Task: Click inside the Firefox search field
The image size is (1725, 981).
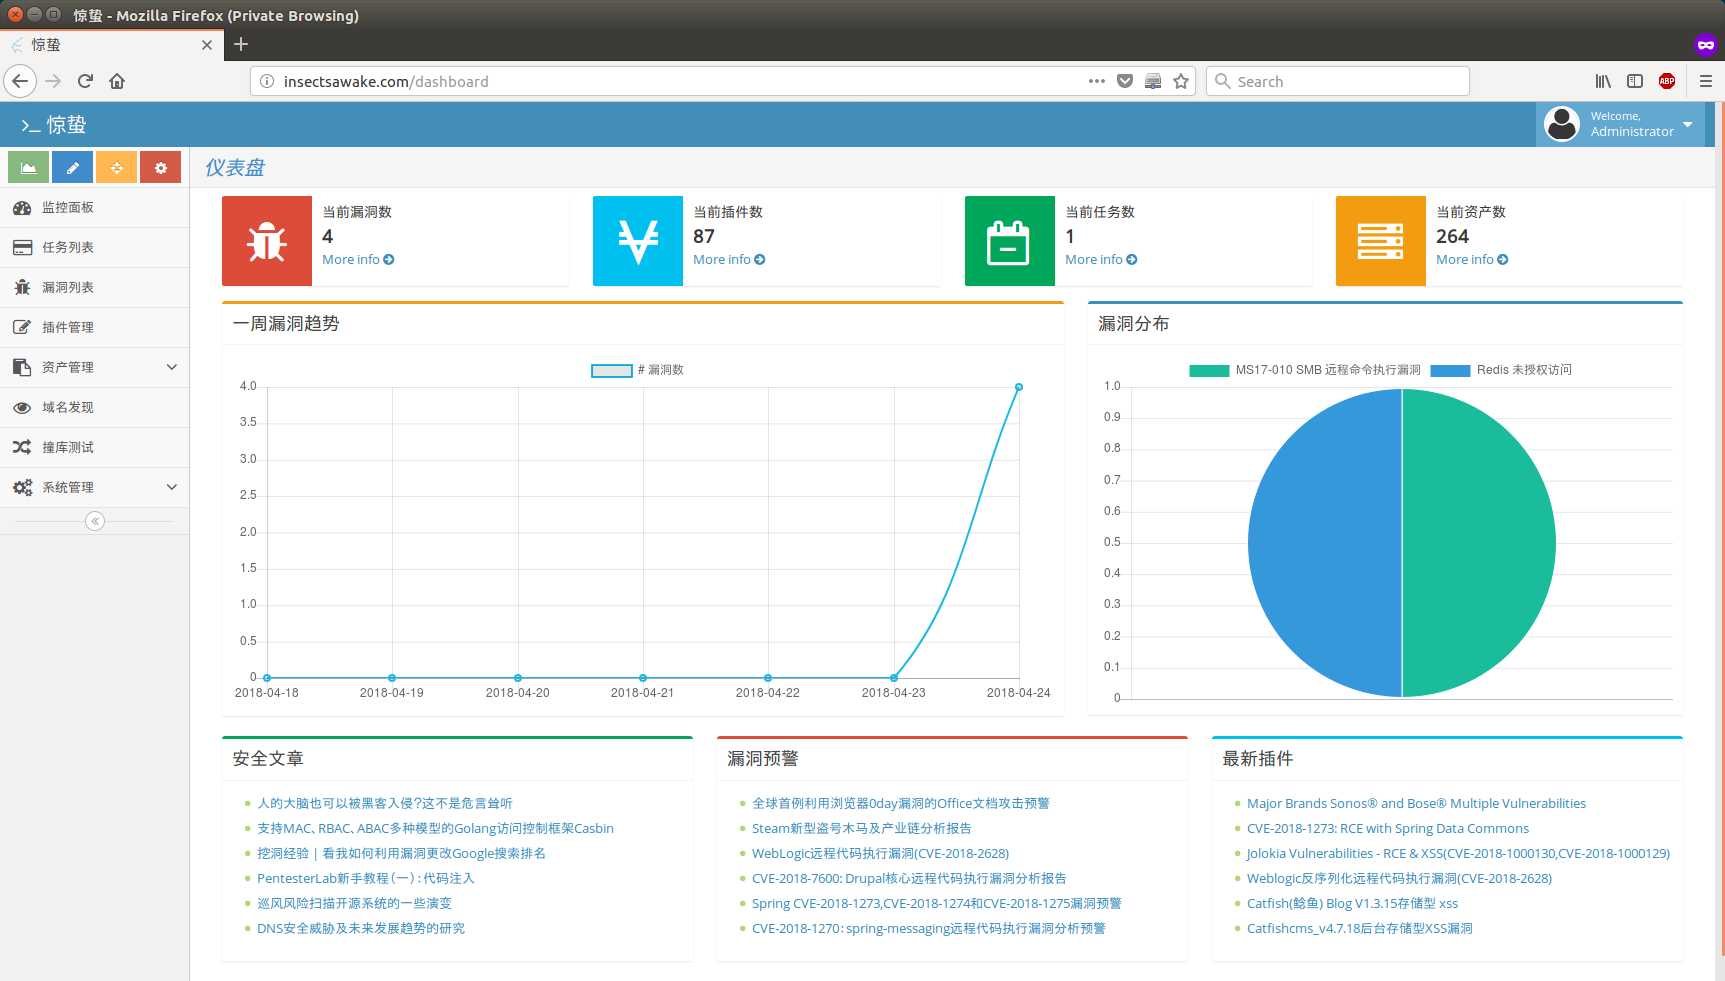Action: (1337, 81)
